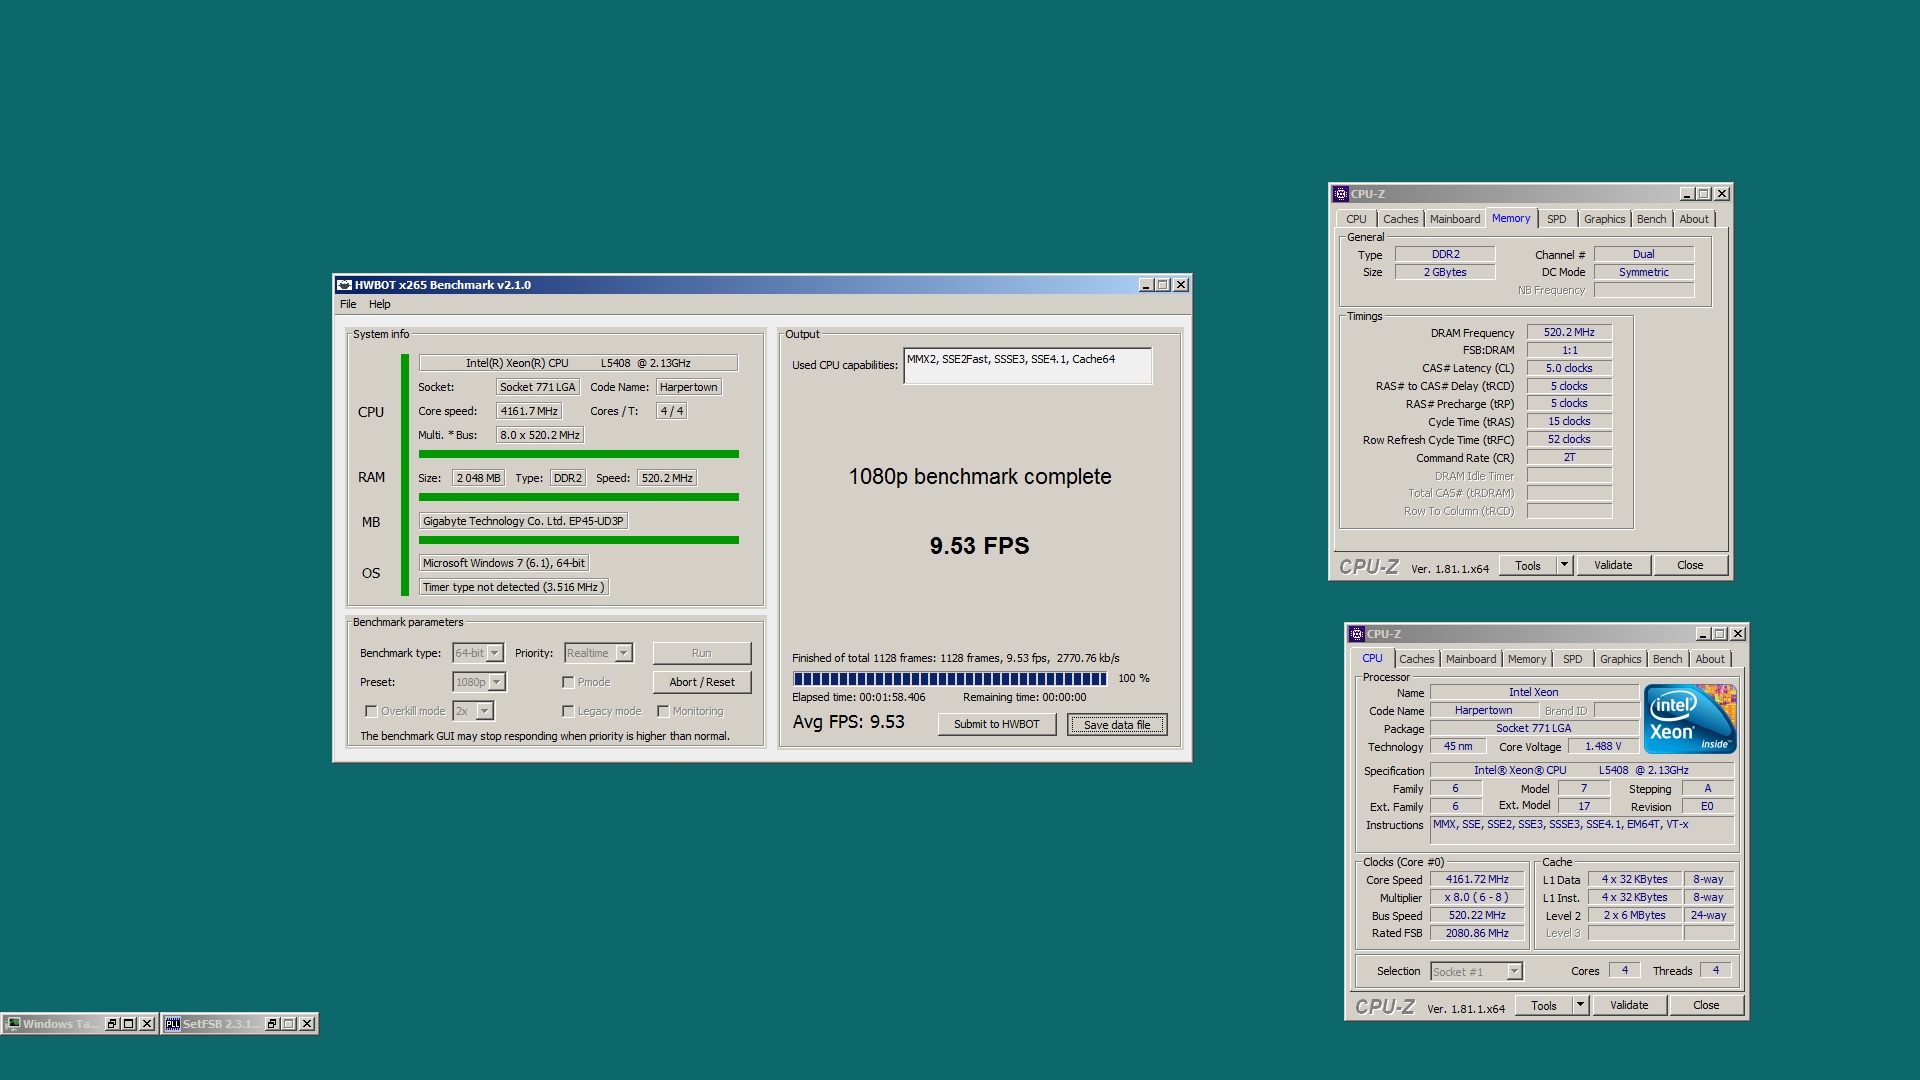Minimize the CPU-Z CPU window
This screenshot has height=1080, width=1920.
1703,634
